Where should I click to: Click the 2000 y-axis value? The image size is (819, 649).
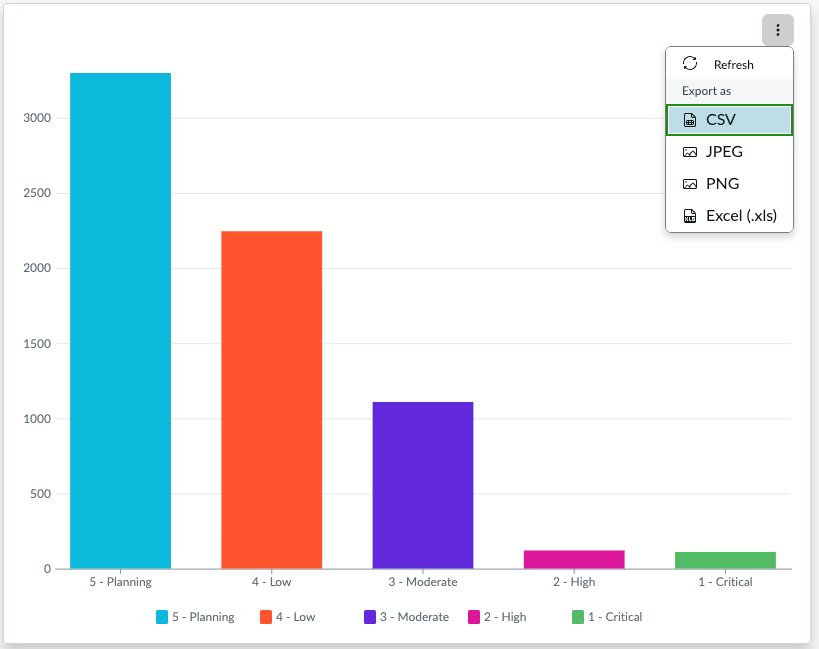point(37,268)
